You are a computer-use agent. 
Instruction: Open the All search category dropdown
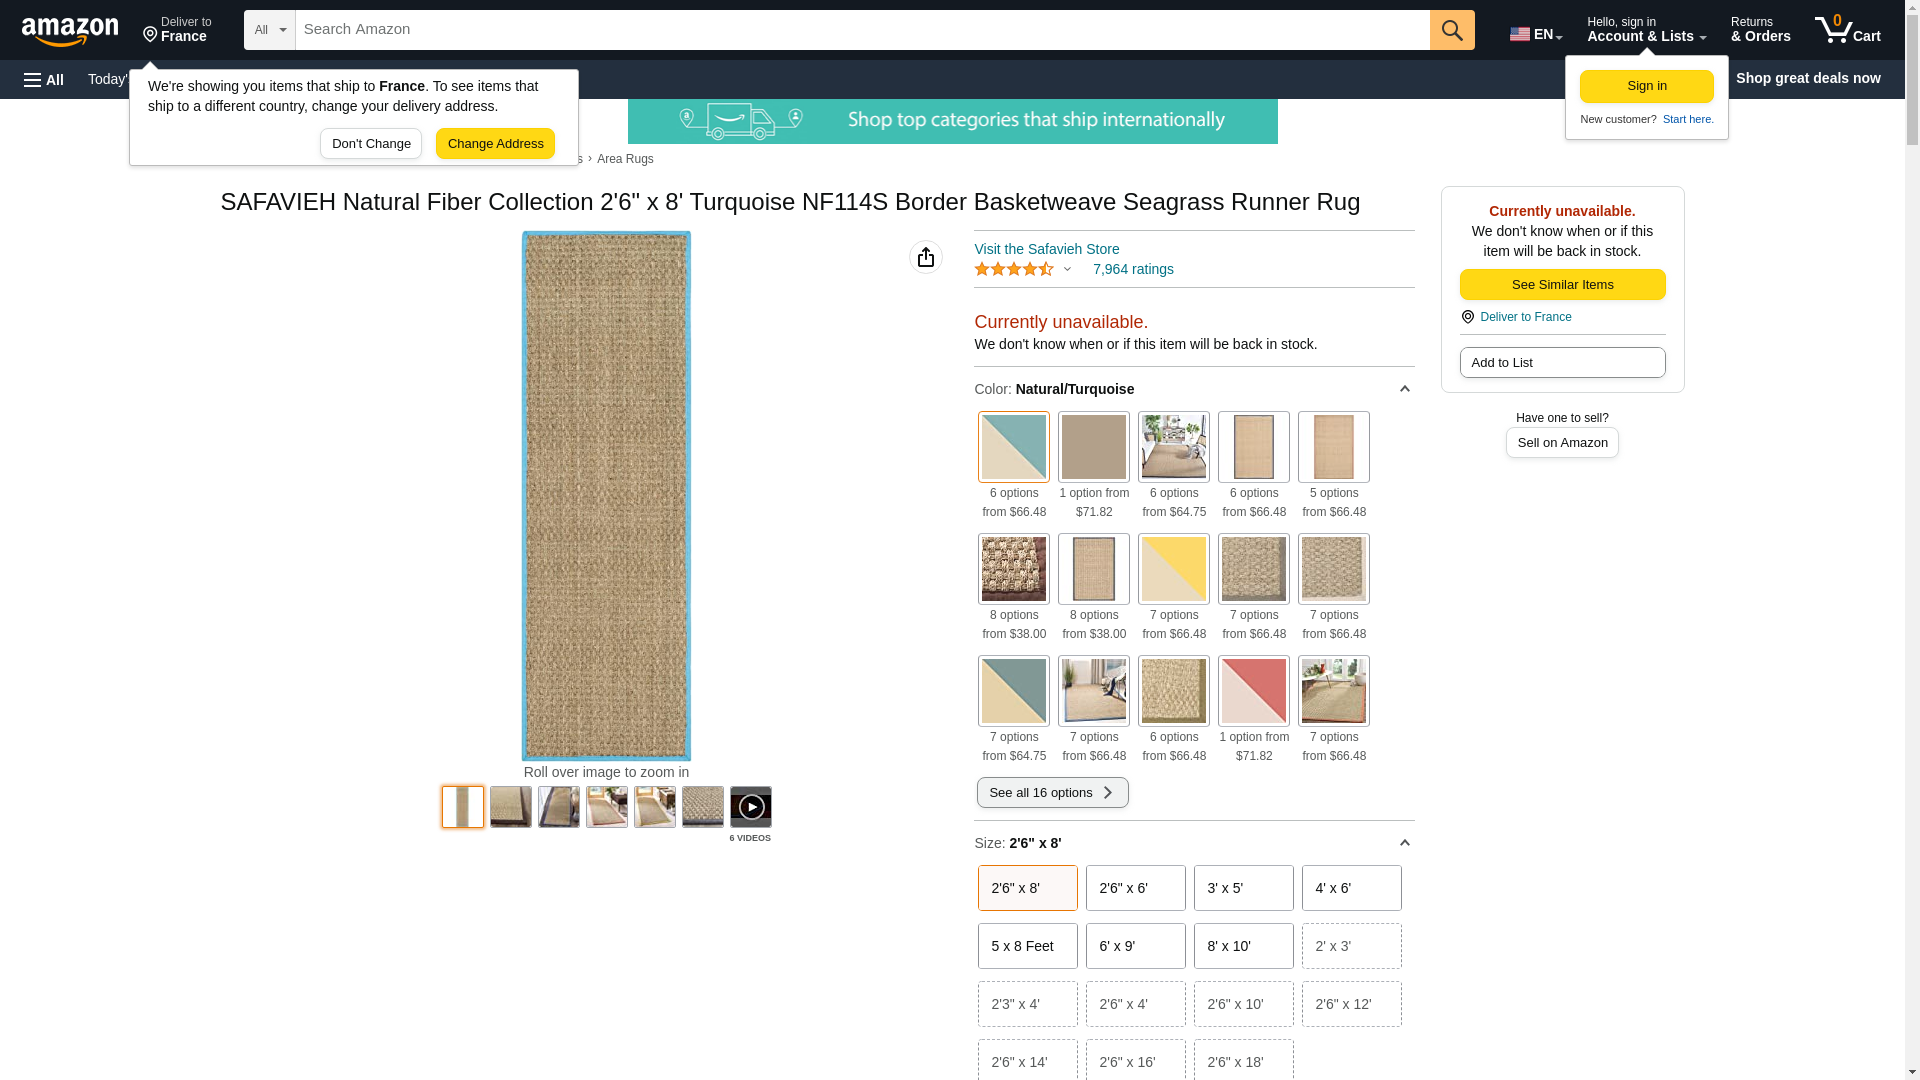point(270,30)
